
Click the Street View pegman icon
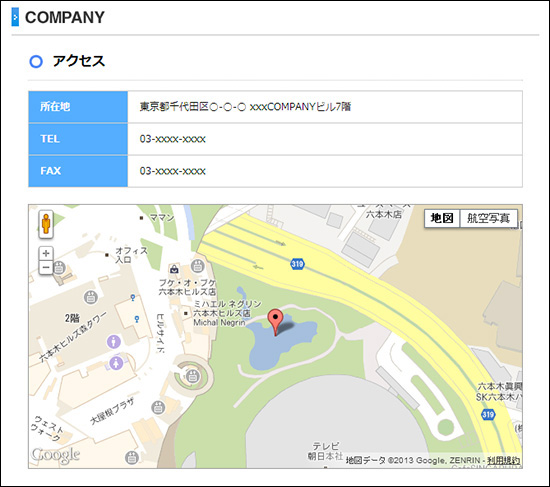[x=46, y=224]
